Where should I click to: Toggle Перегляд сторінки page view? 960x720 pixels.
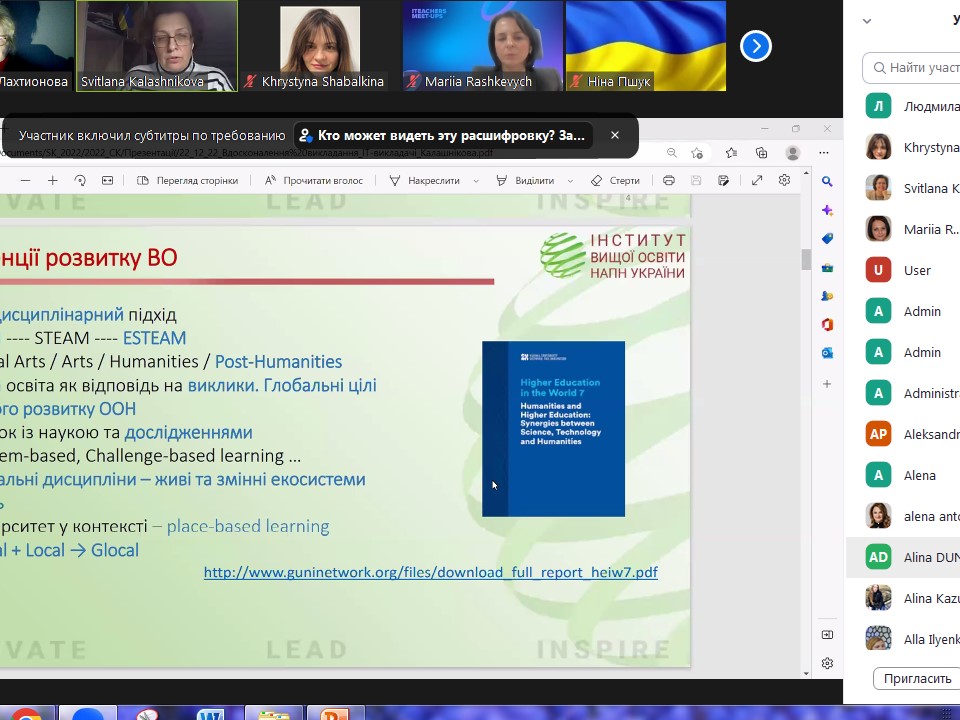pyautogui.click(x=188, y=181)
